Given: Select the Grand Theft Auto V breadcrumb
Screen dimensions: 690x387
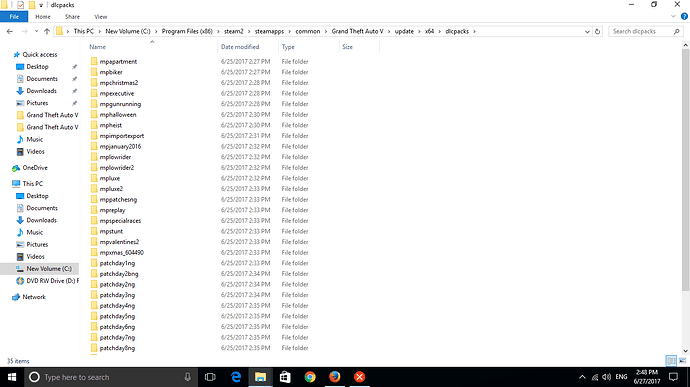Looking at the screenshot, I should click(x=357, y=32).
